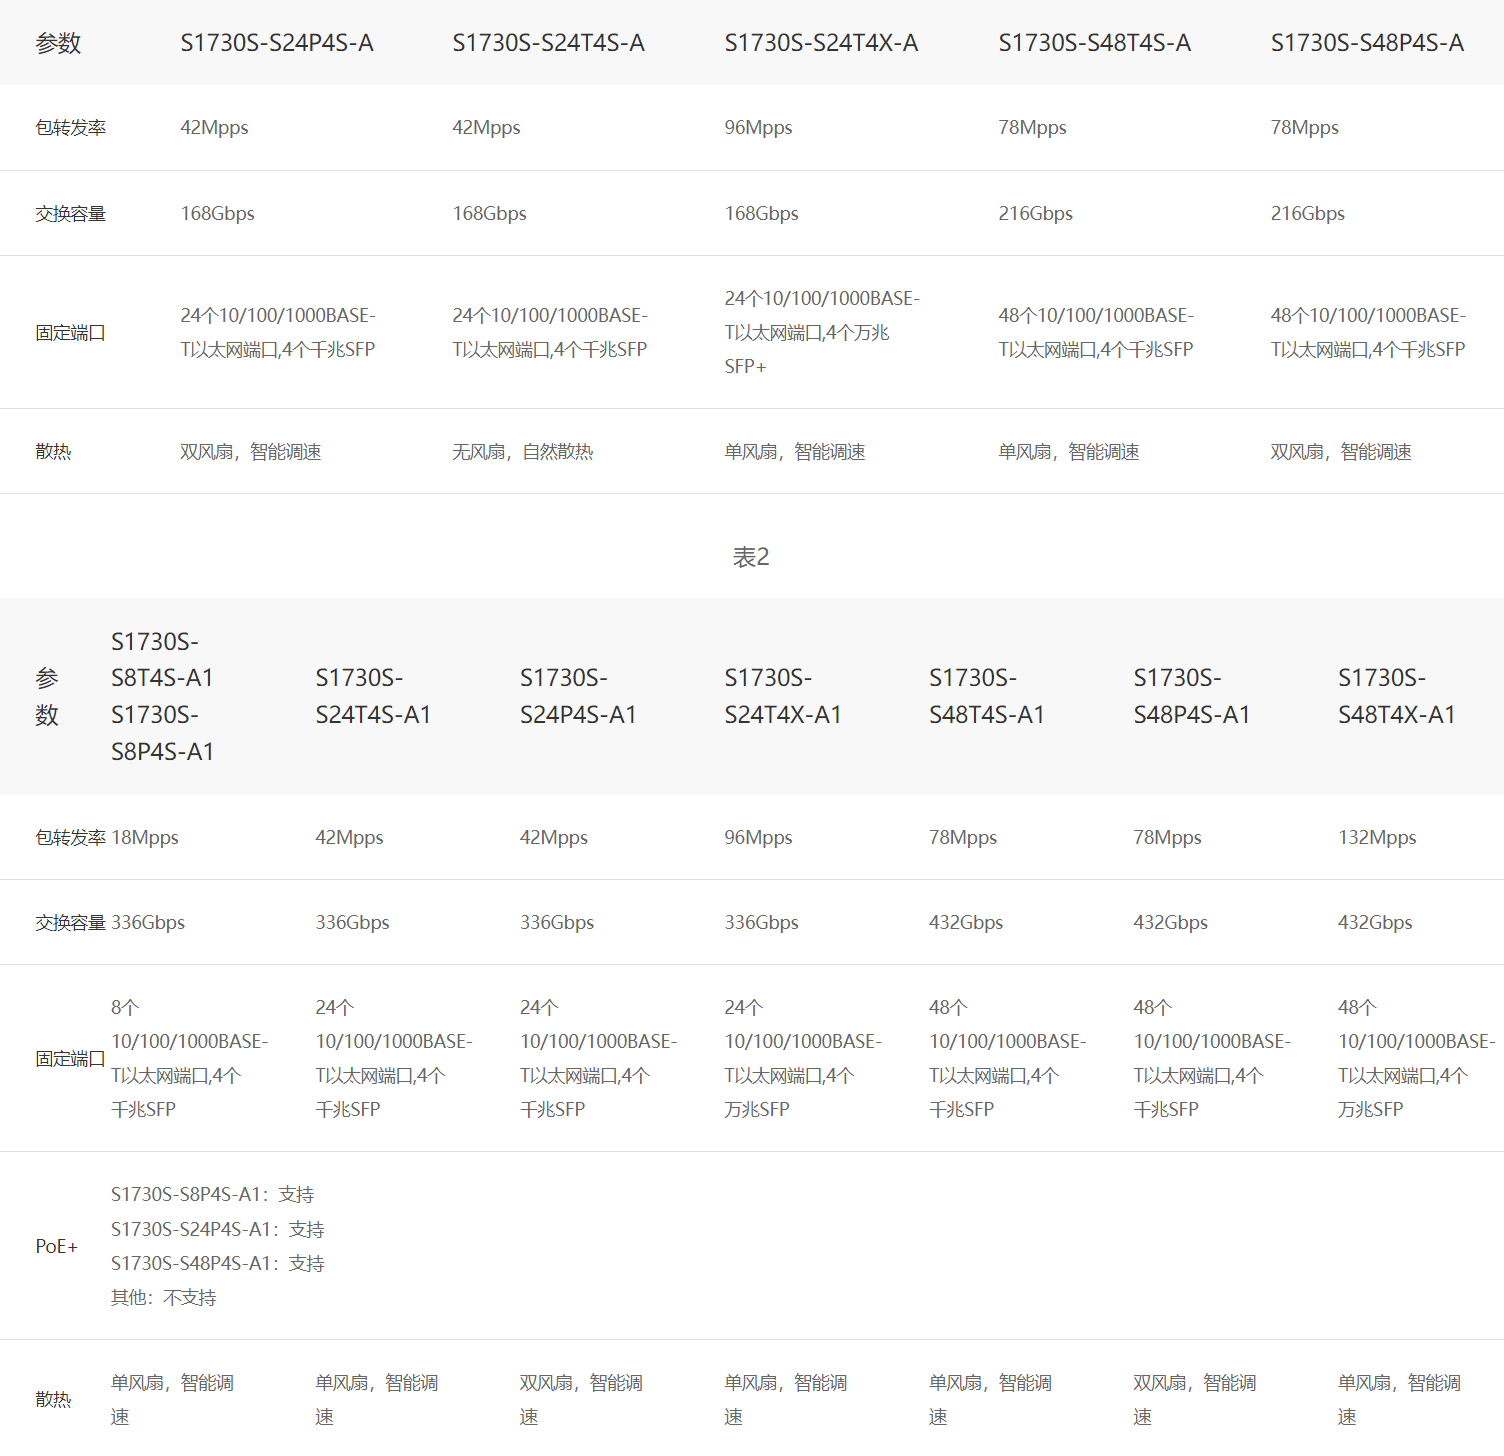
Task: Click the S1730S-S24P4S-A column header
Action: coord(277,43)
